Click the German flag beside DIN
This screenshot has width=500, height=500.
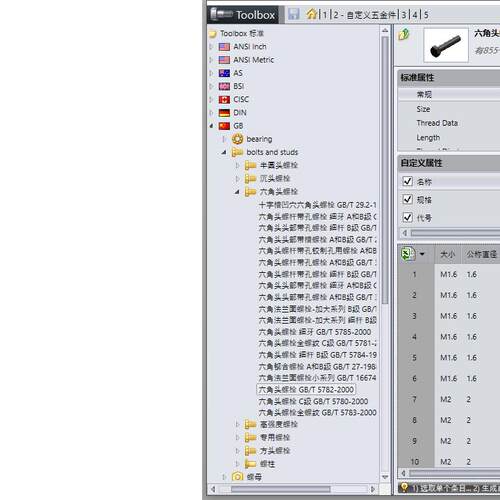[x=224, y=113]
